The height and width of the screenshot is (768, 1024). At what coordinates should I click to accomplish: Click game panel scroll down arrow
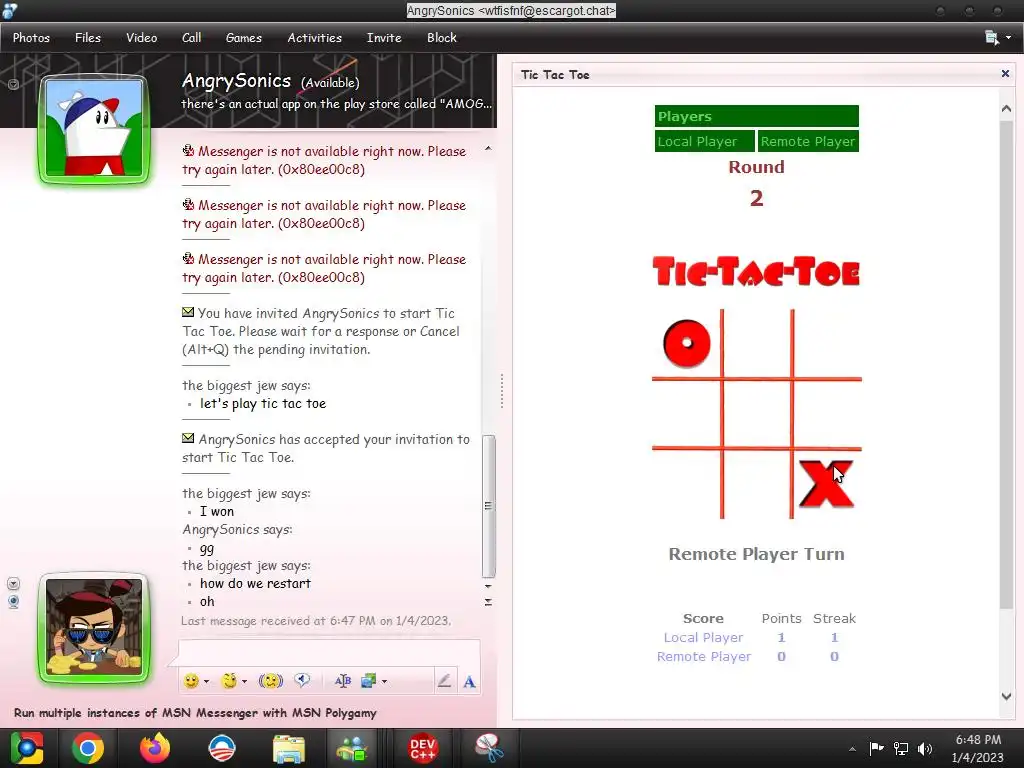tap(1006, 696)
